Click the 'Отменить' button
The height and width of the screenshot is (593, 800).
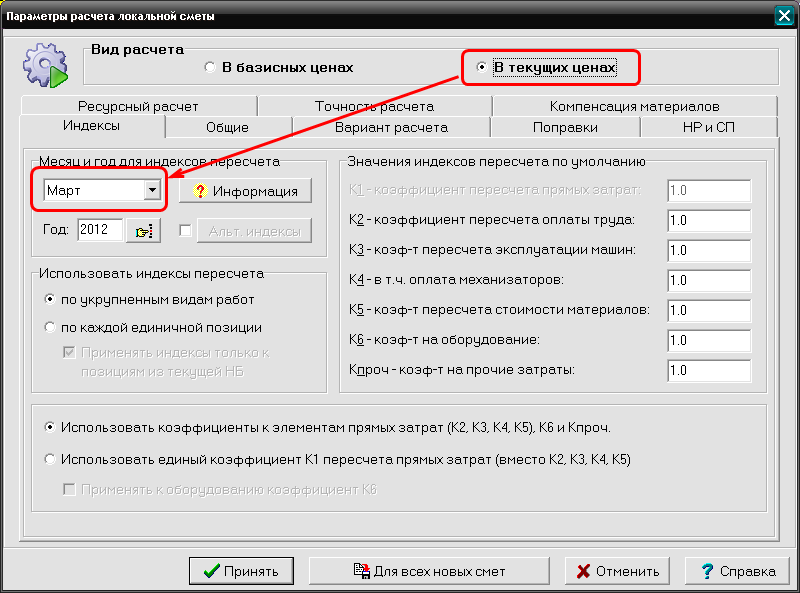[x=617, y=571]
